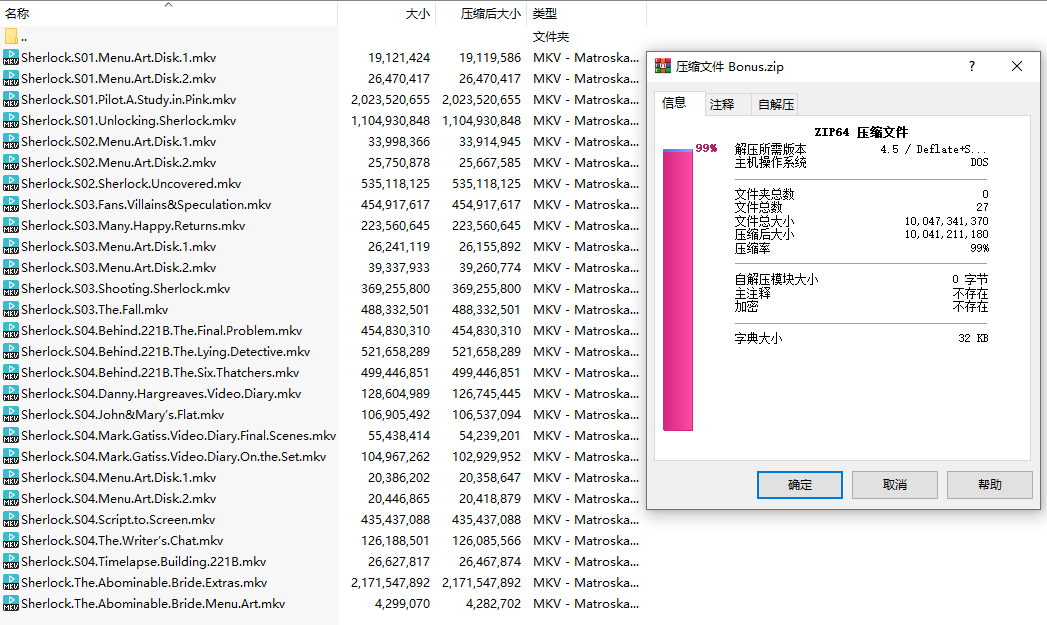The image size is (1047, 625).
Task: Click the help question mark in the dialog title bar
Action: (x=972, y=67)
